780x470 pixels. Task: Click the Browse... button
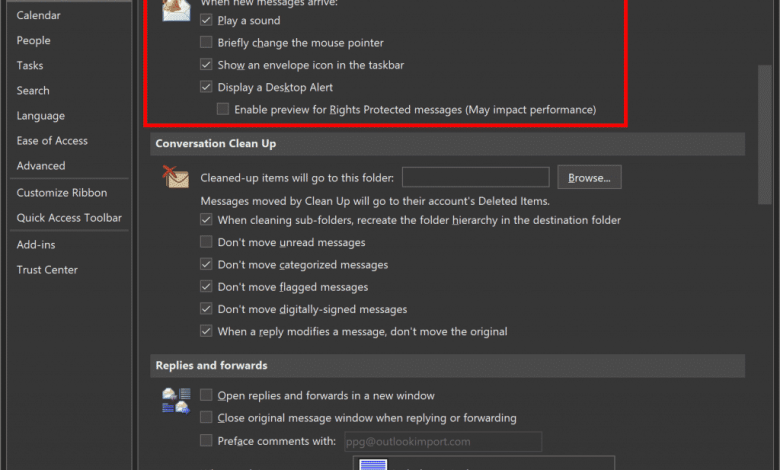coord(589,178)
